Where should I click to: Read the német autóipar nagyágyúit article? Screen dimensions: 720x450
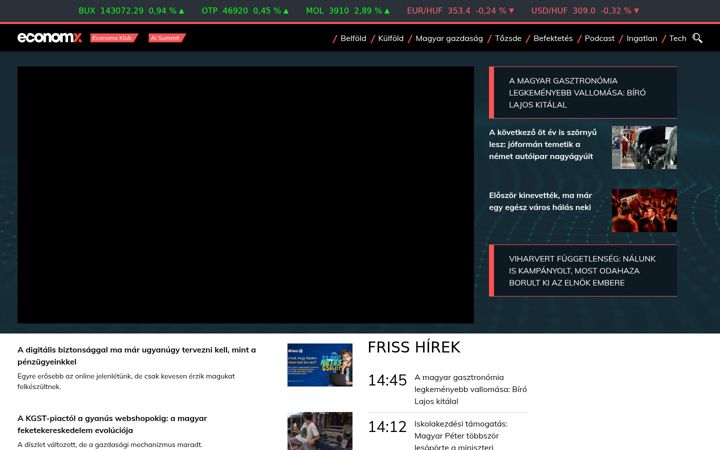click(x=543, y=144)
